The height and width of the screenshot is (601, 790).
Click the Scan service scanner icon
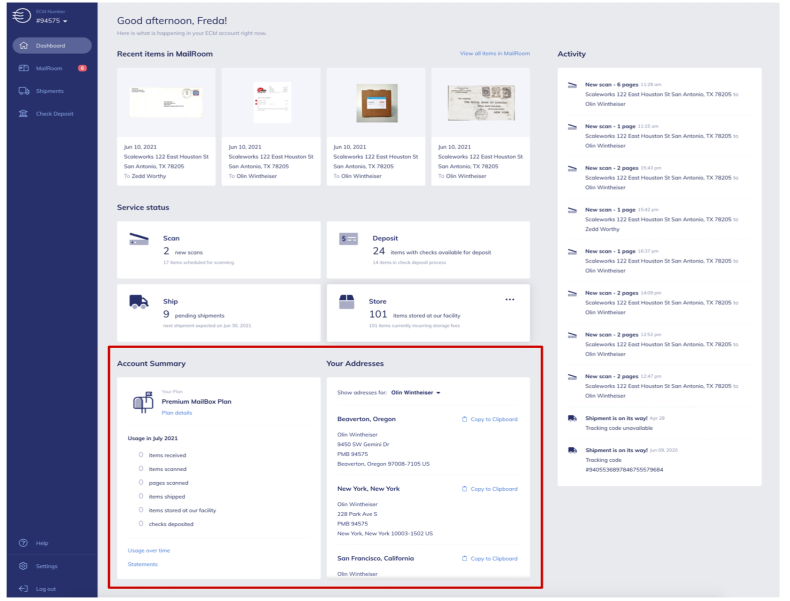tap(139, 239)
